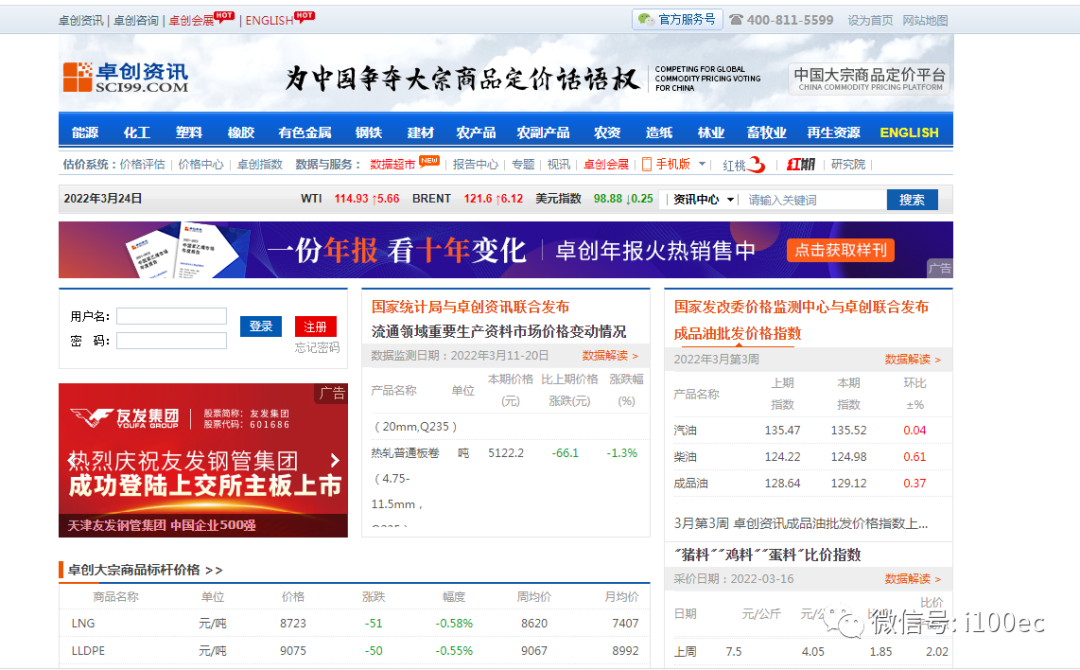Open the 资讯中心 search category dropdown
1080x670 pixels.
[x=703, y=200]
